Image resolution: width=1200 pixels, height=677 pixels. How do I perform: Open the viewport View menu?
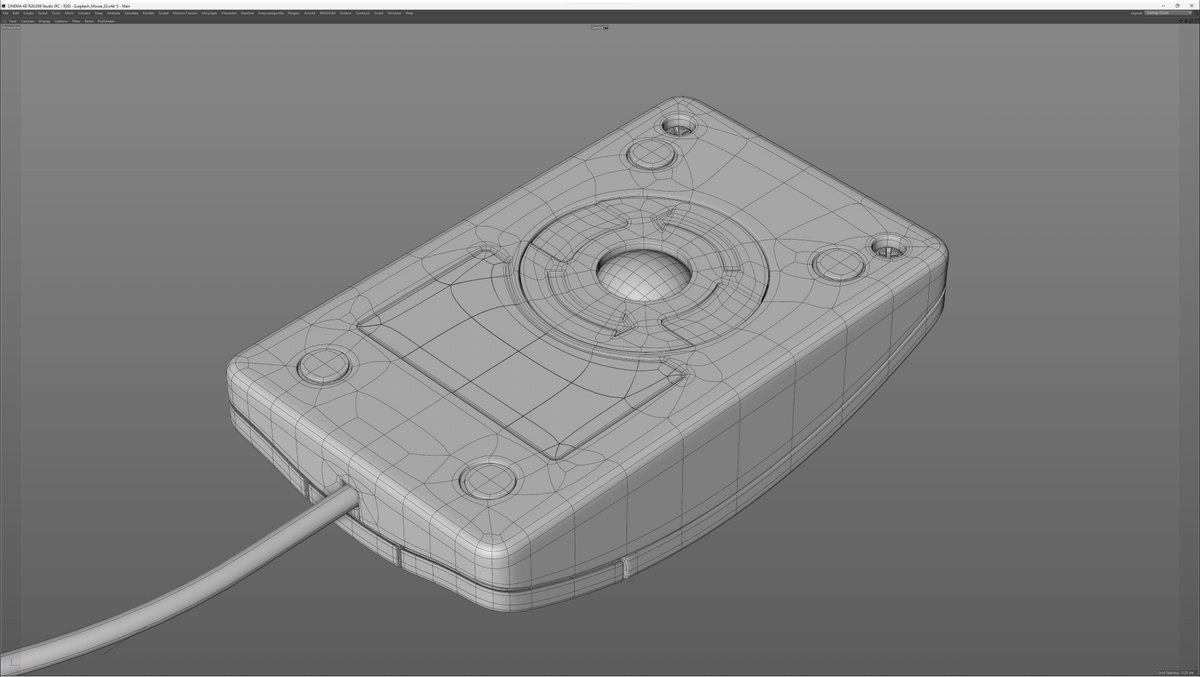(13, 21)
